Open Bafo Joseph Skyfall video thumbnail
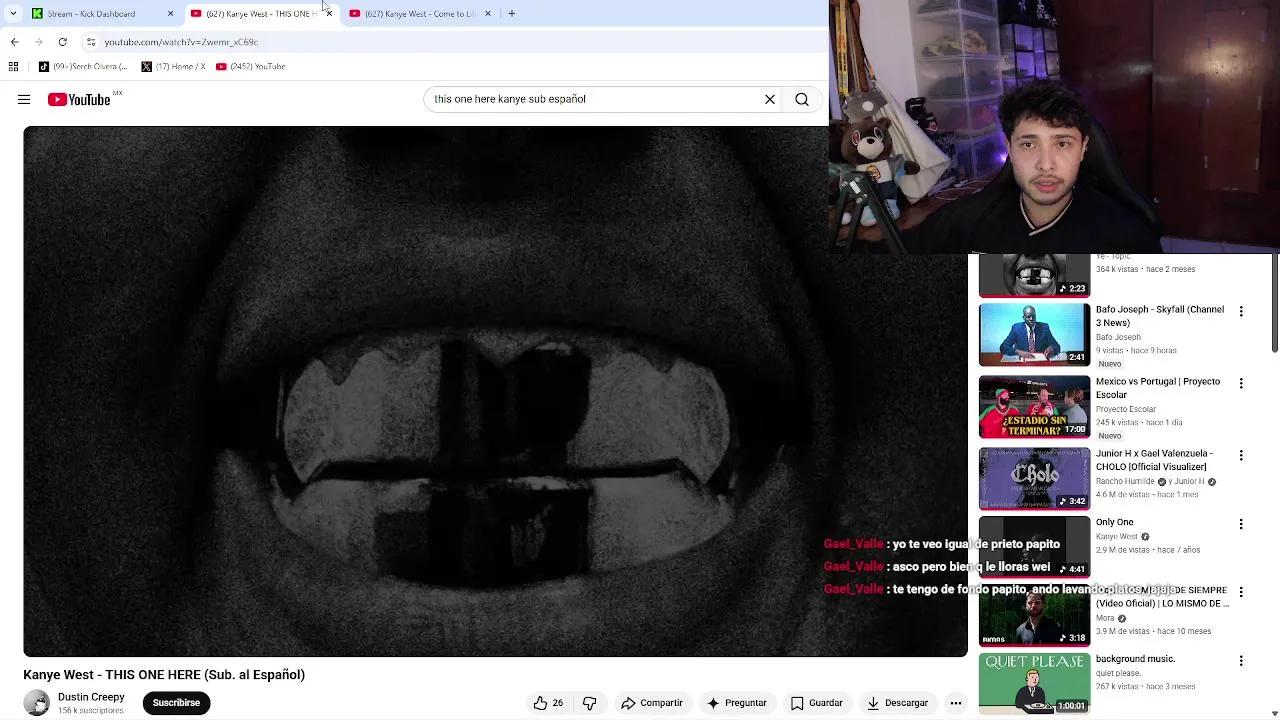 1034,335
